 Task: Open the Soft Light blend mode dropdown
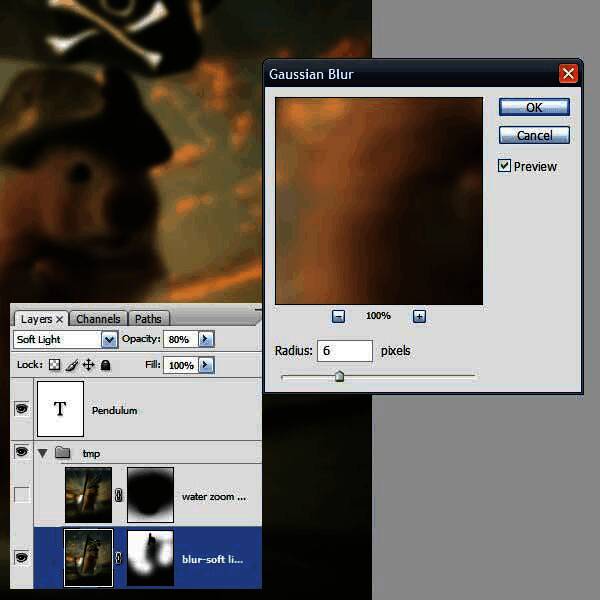coord(109,340)
